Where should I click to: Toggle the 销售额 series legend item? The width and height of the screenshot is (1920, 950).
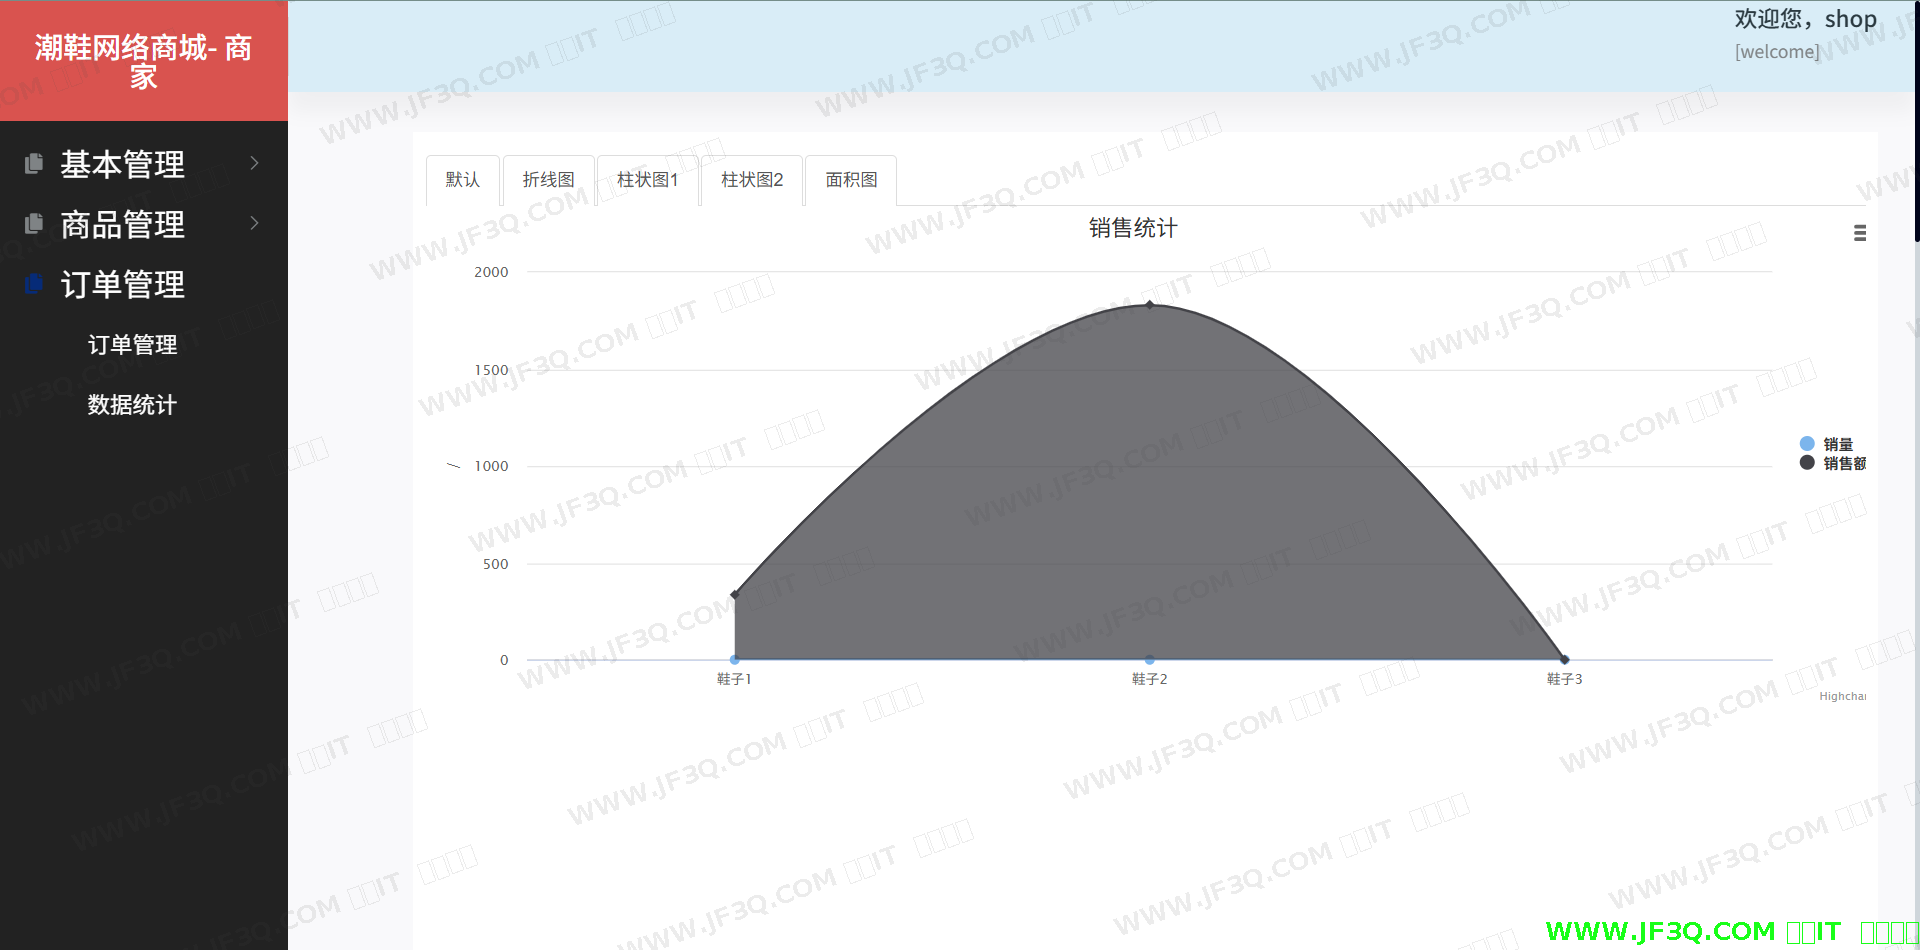click(1832, 463)
